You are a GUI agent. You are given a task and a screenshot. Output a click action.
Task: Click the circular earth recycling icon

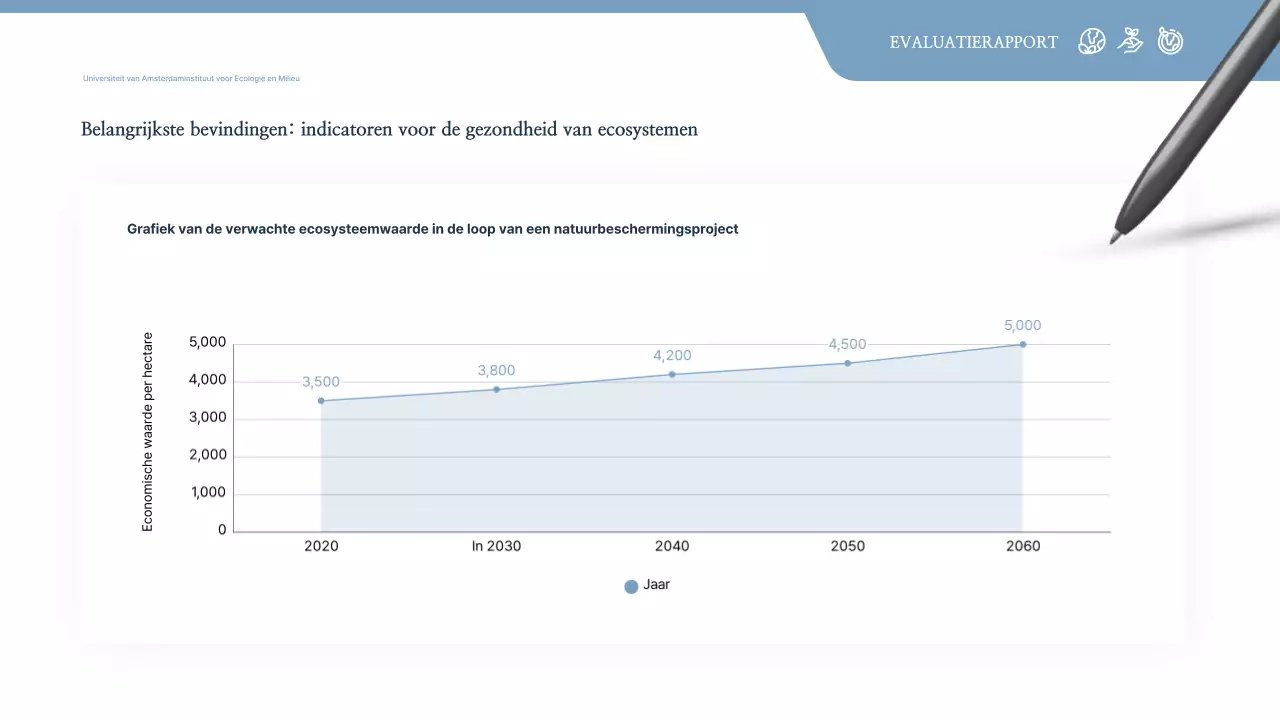(x=1170, y=41)
